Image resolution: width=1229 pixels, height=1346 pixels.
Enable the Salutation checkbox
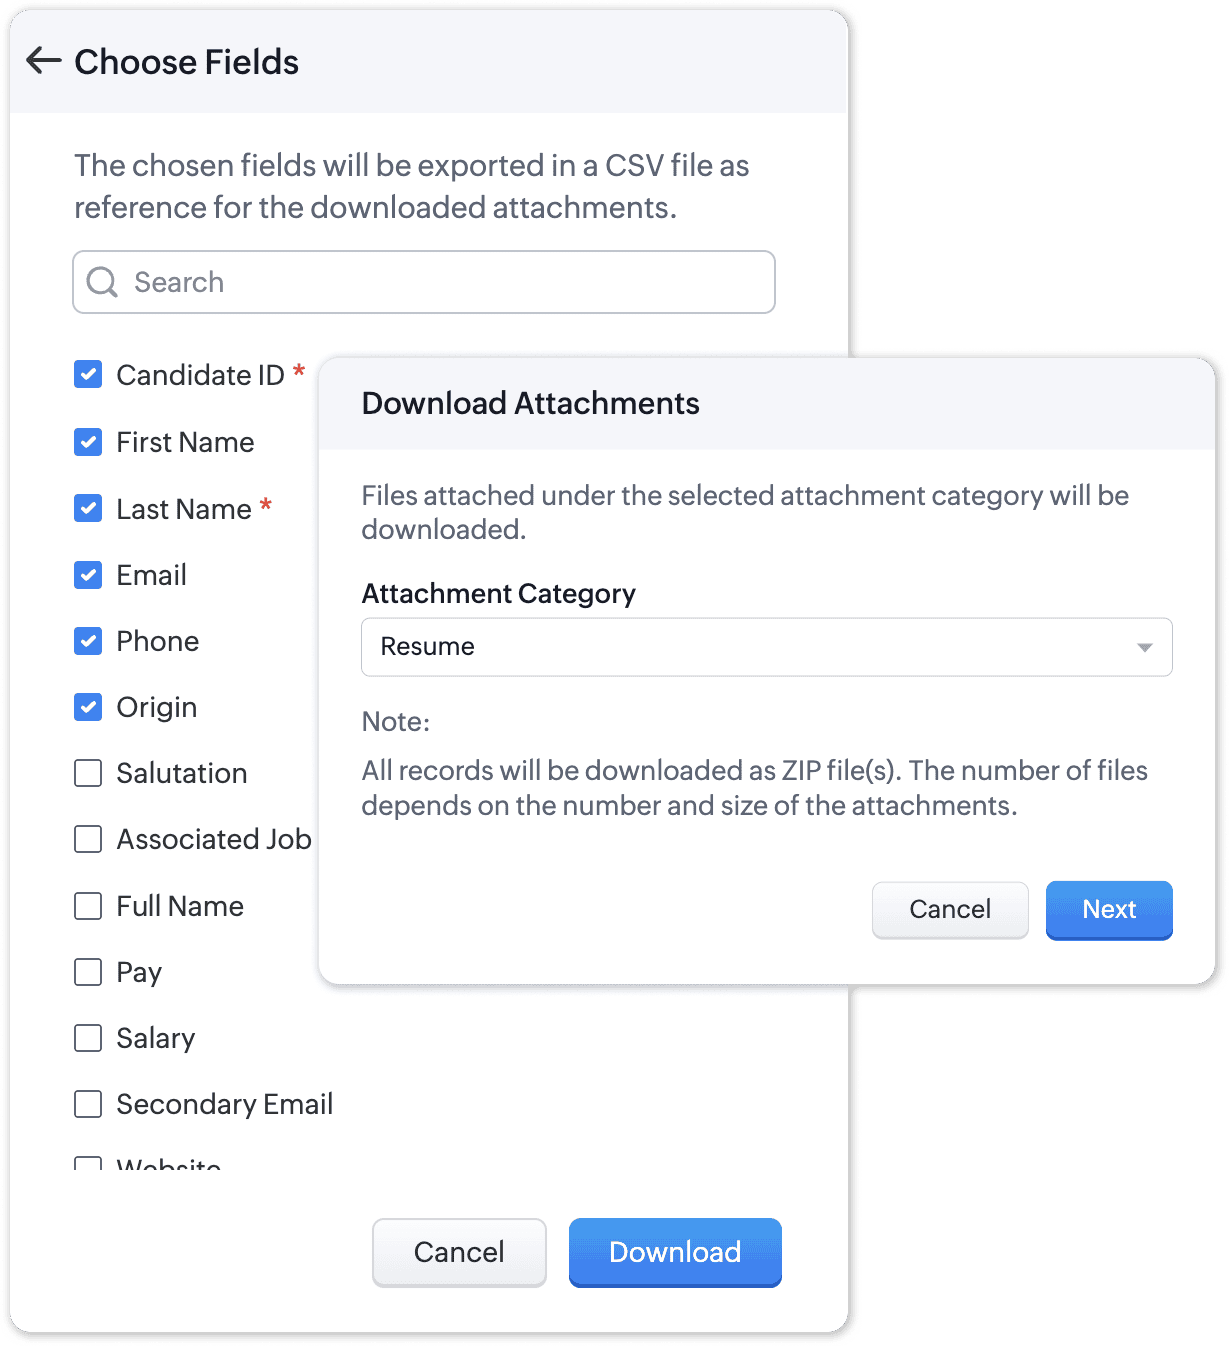point(88,773)
